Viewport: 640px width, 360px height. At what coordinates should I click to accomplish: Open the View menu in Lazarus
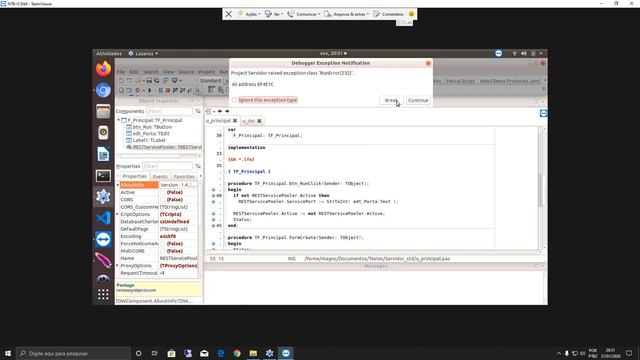168,72
